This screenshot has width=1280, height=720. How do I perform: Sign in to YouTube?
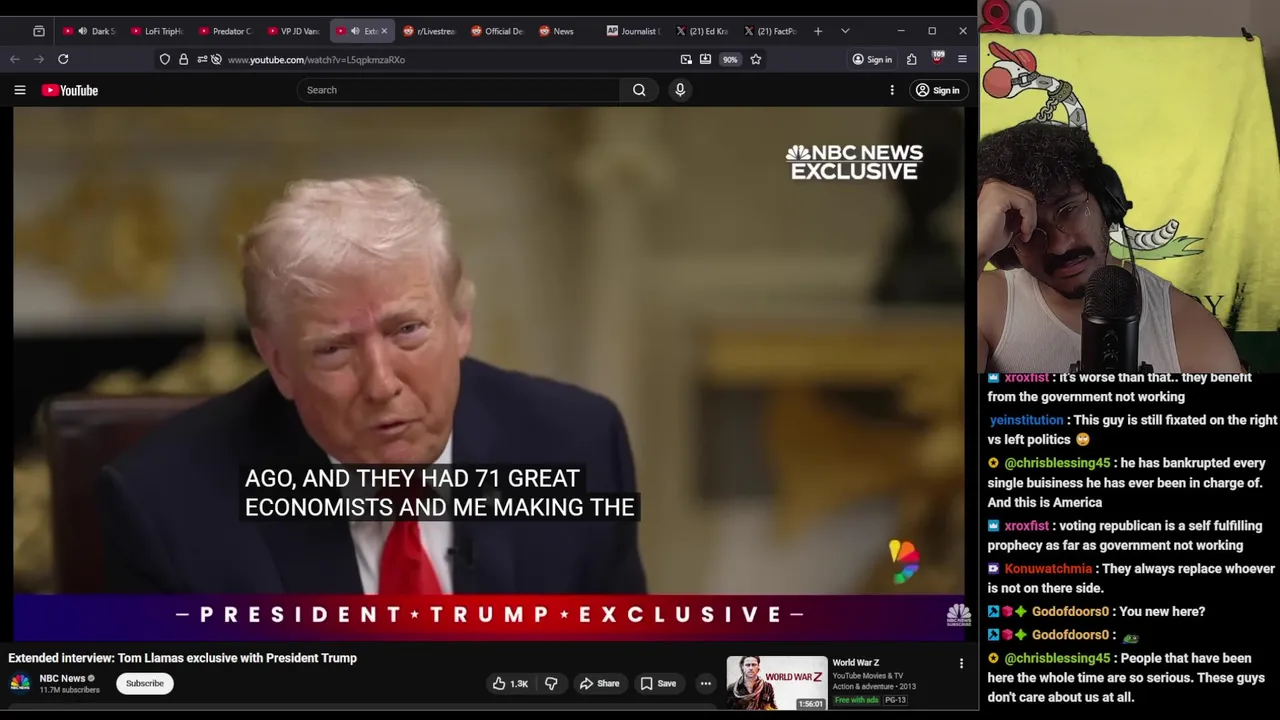click(x=938, y=90)
